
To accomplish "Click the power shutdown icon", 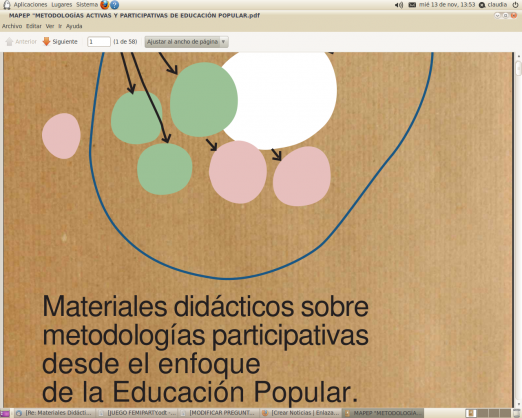I will 515,5.
